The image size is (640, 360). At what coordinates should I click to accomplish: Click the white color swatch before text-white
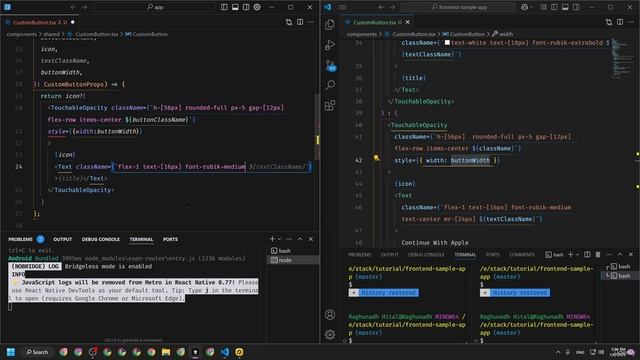click(x=447, y=42)
